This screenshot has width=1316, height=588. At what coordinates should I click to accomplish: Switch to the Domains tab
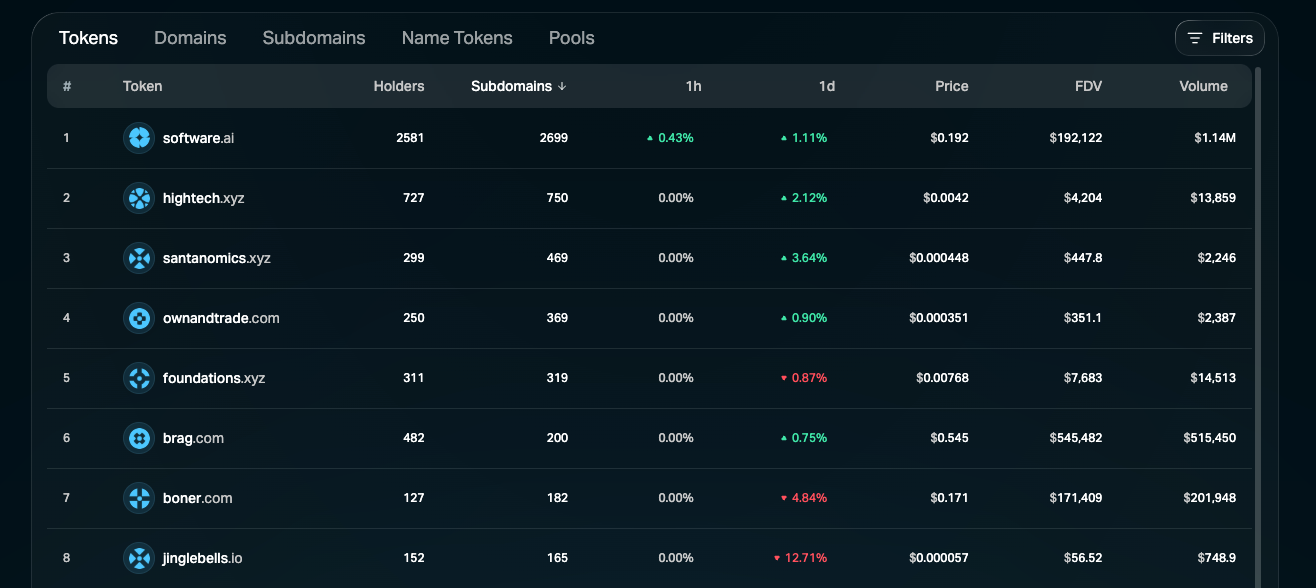[190, 38]
